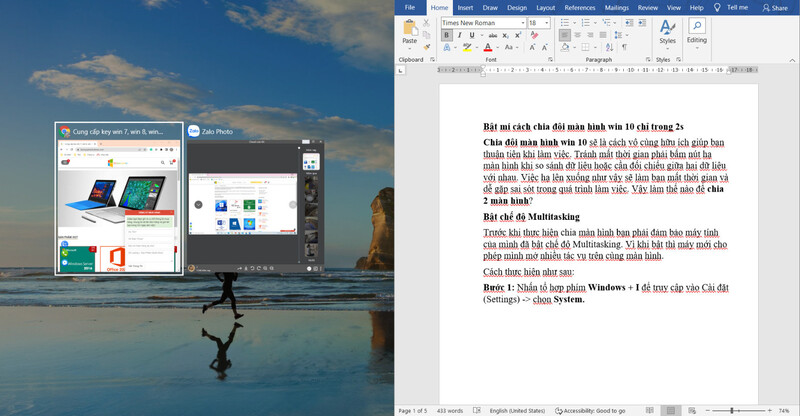Viewport: 800px width, 416px height.
Task: Switch to Web Layout view icon
Action: coord(692,410)
